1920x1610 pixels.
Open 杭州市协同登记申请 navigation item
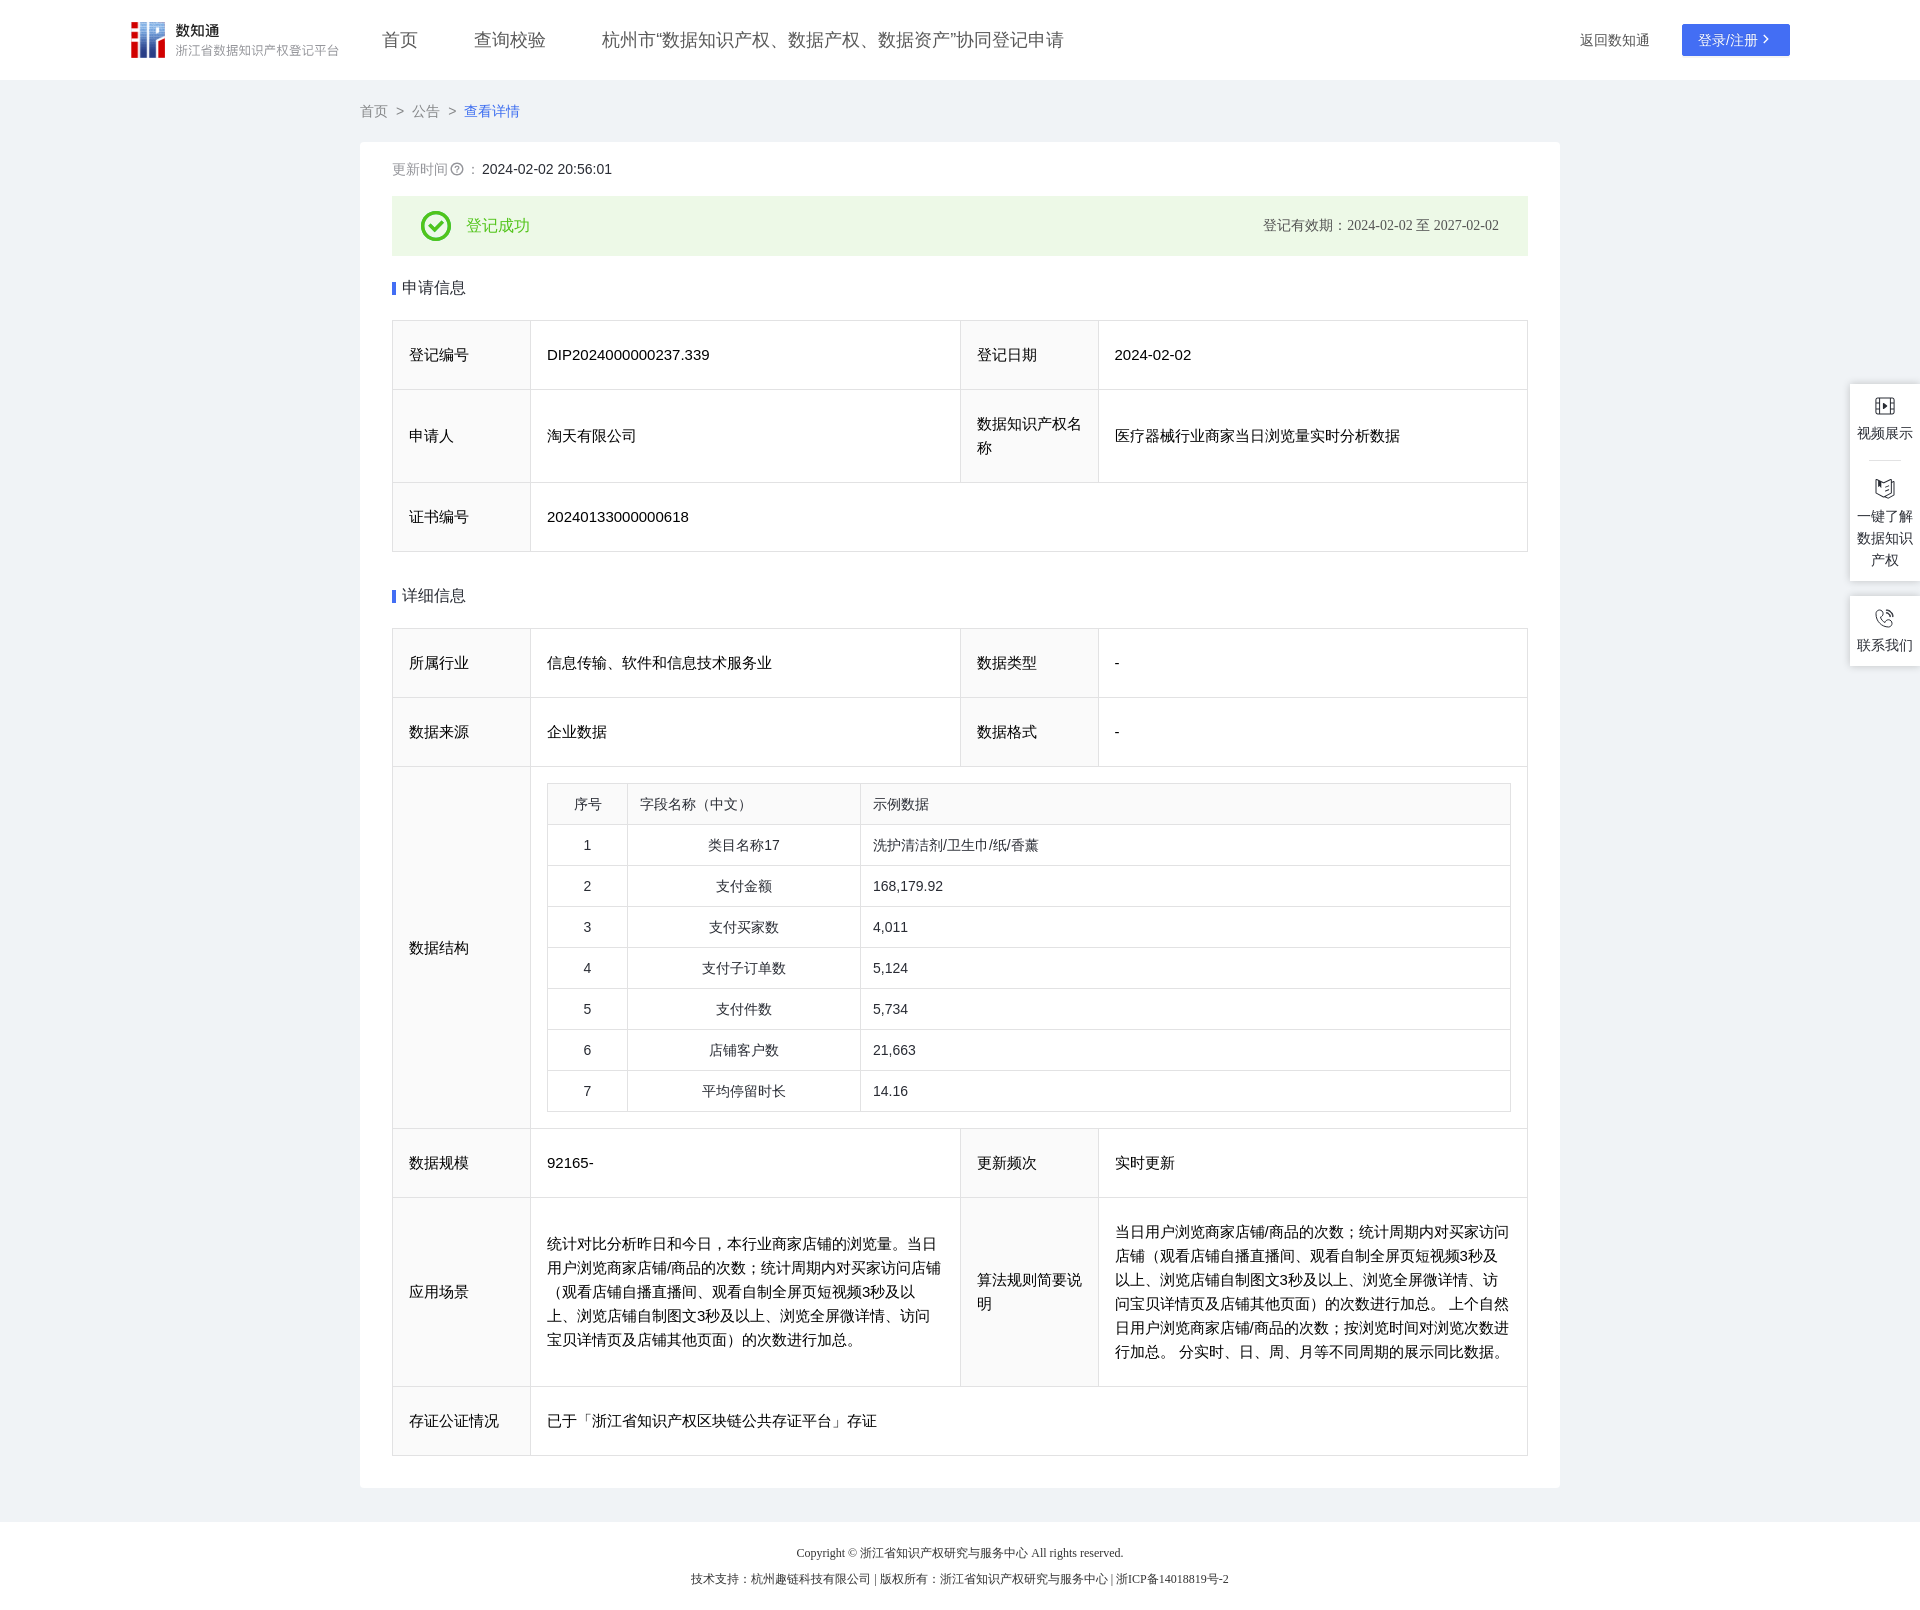tap(832, 40)
